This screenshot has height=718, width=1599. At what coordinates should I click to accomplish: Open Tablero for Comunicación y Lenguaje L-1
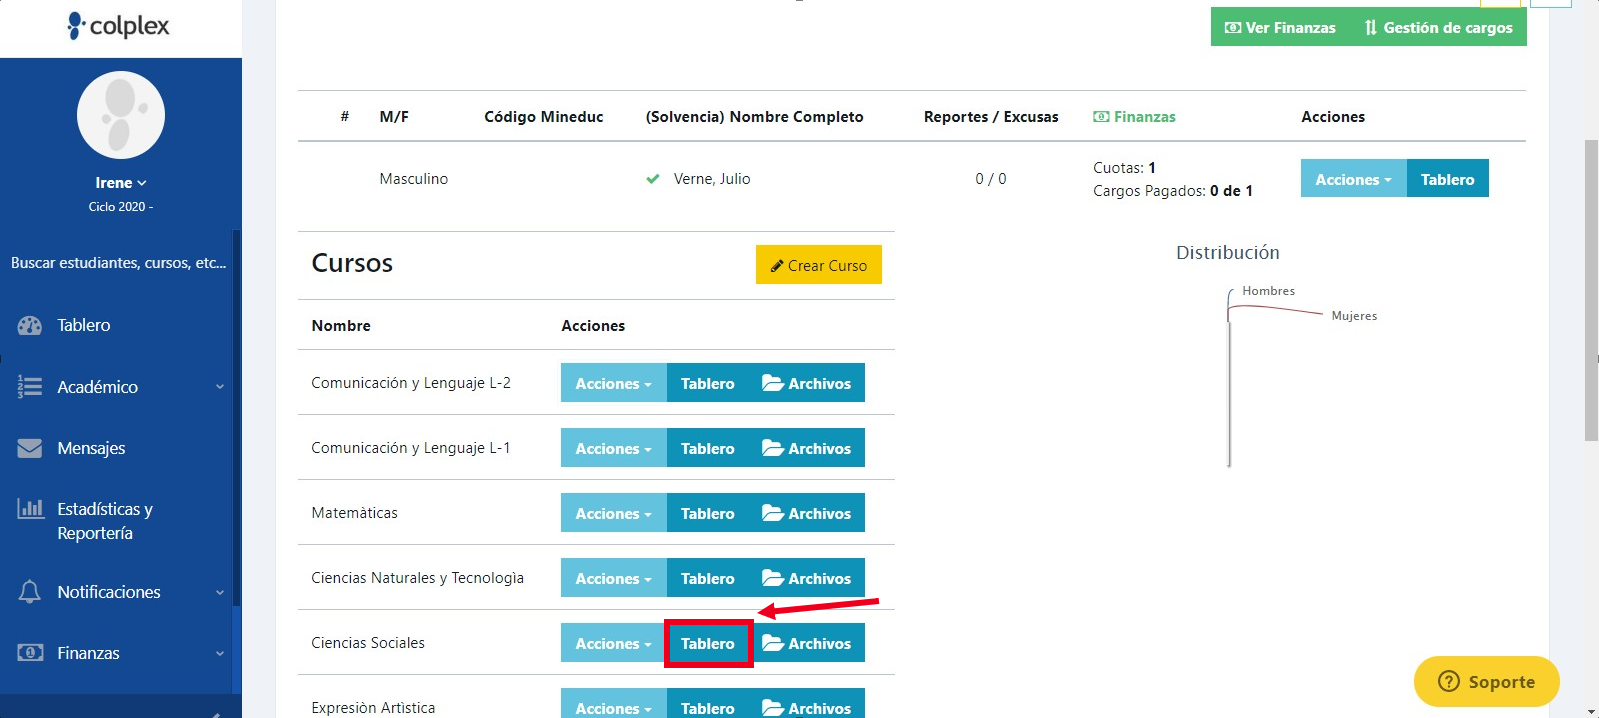[x=707, y=448]
